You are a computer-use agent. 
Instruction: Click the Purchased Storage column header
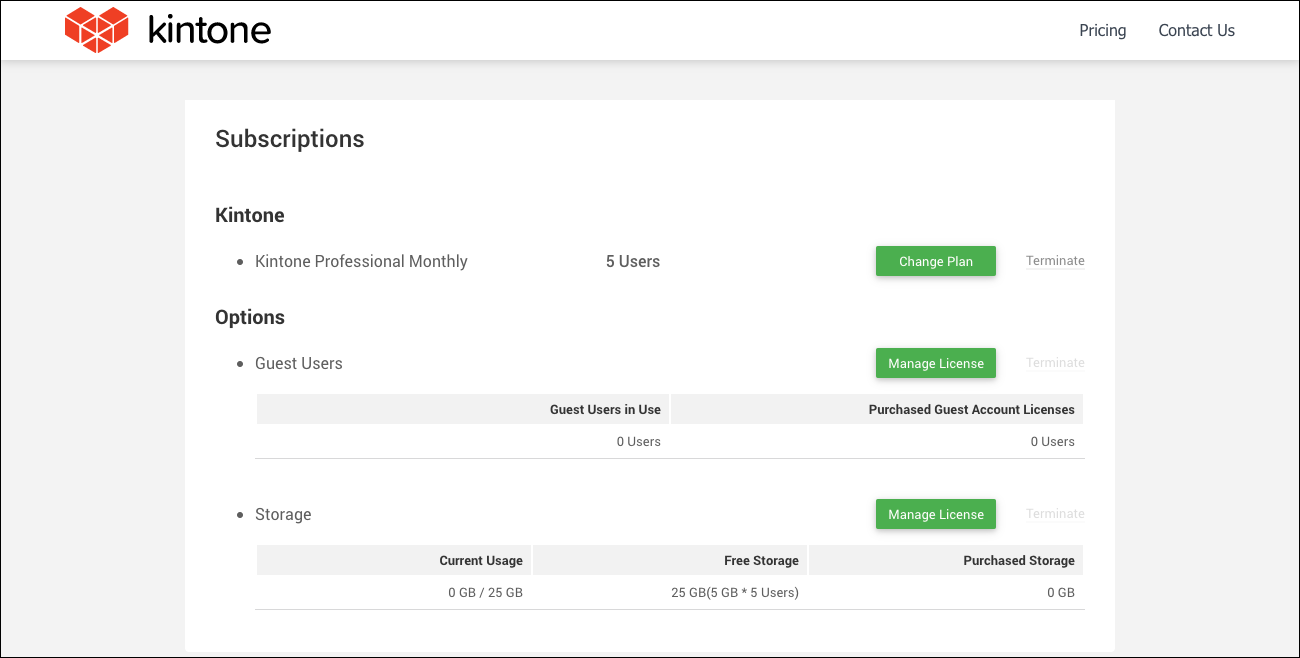[1018, 560]
